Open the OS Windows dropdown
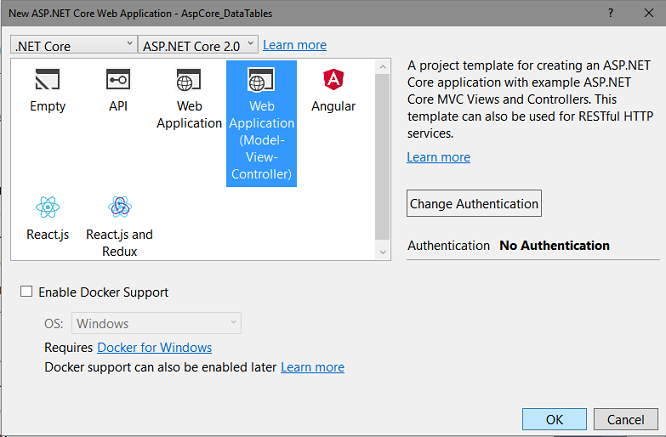The image size is (666, 437). (156, 323)
